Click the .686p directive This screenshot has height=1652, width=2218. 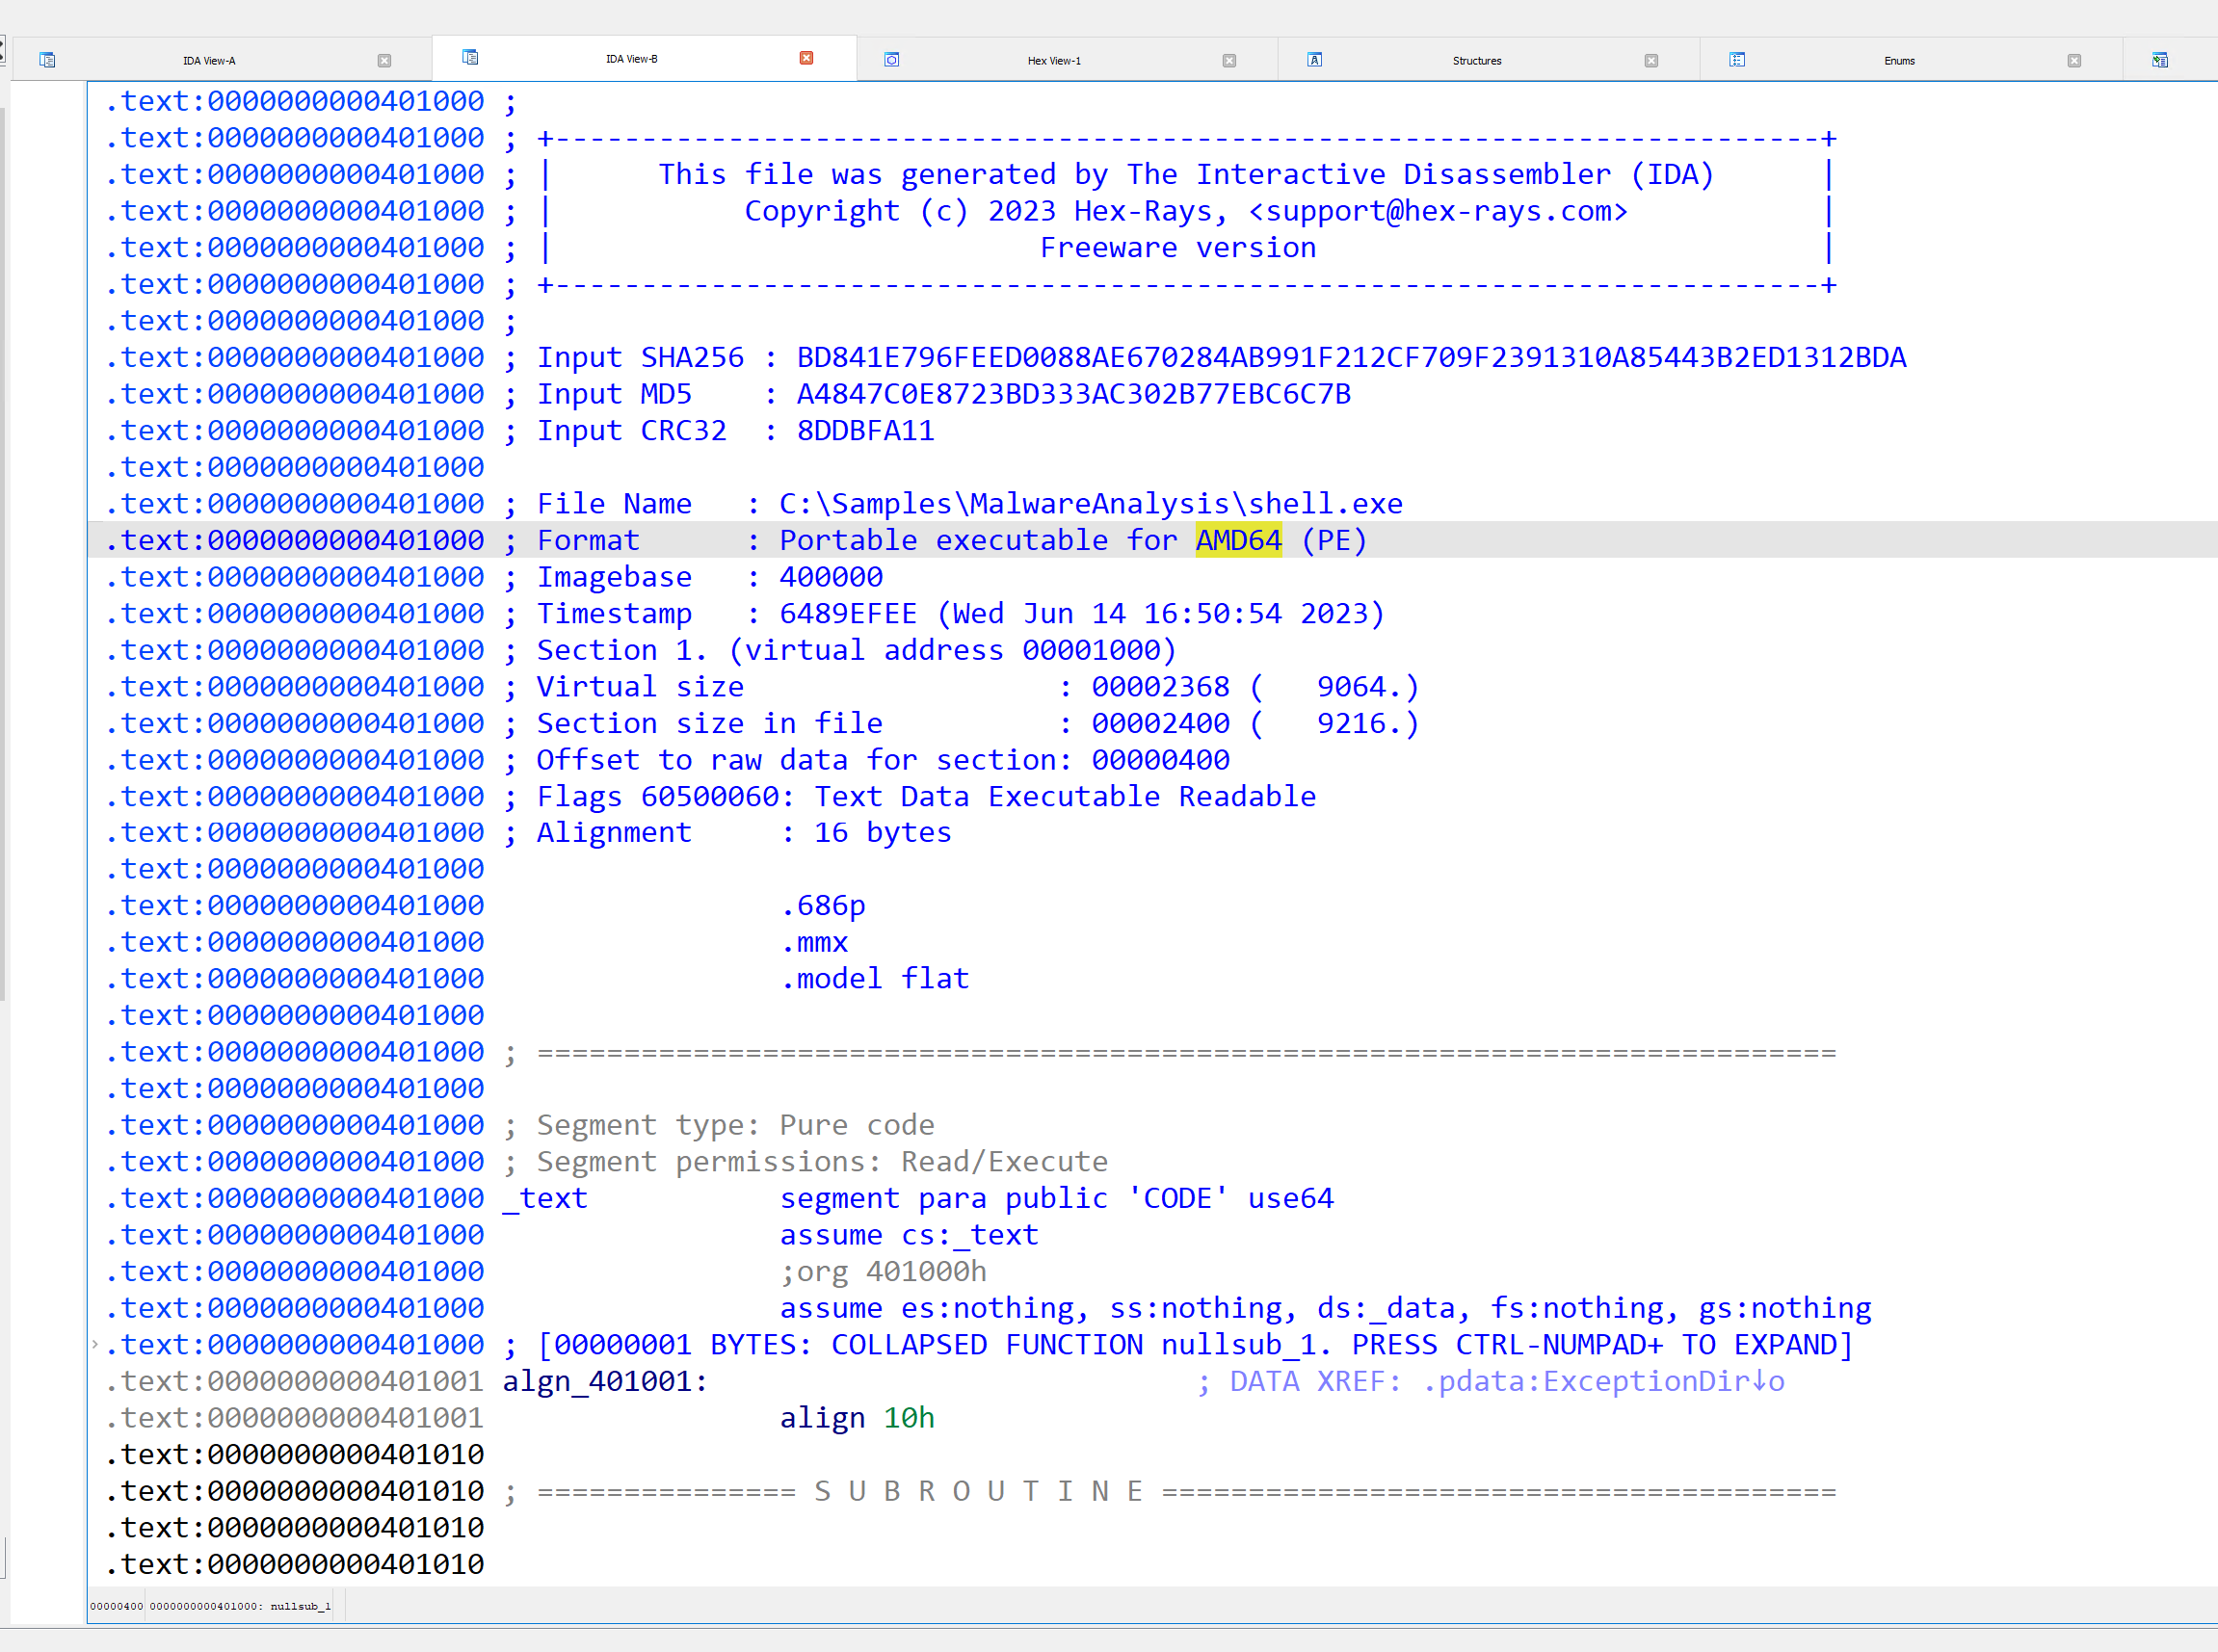[x=822, y=905]
